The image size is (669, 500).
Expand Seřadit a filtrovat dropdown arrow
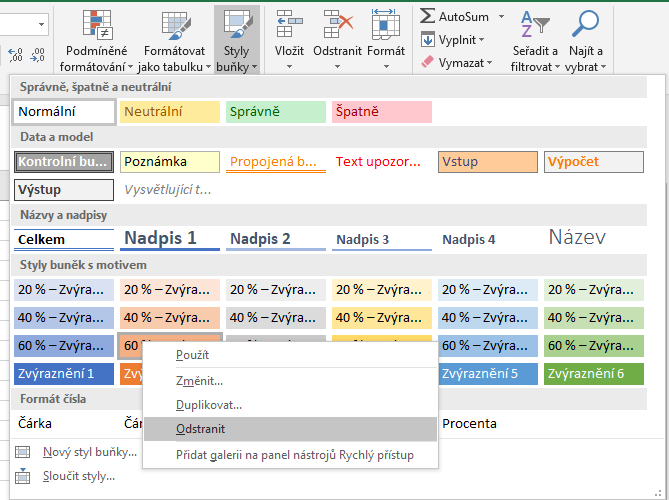[x=557, y=67]
